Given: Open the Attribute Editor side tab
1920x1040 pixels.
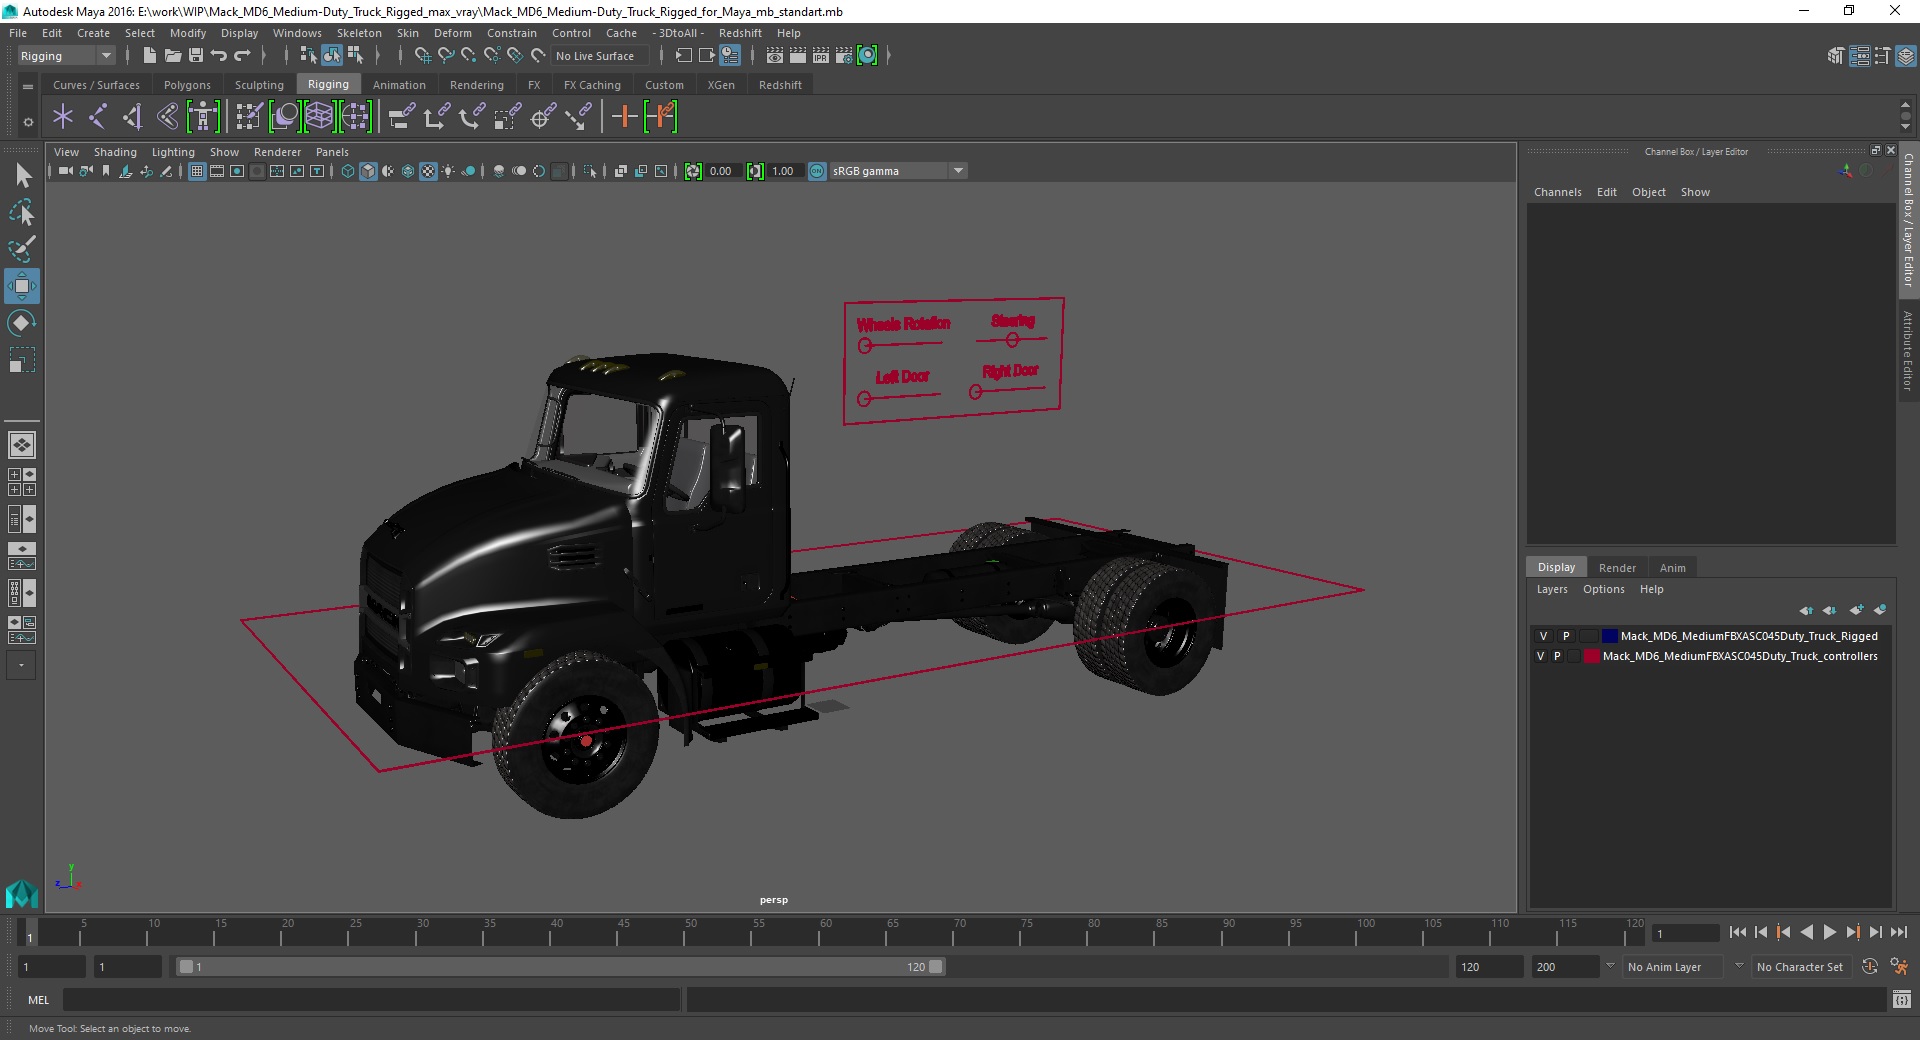Looking at the screenshot, I should (1908, 350).
